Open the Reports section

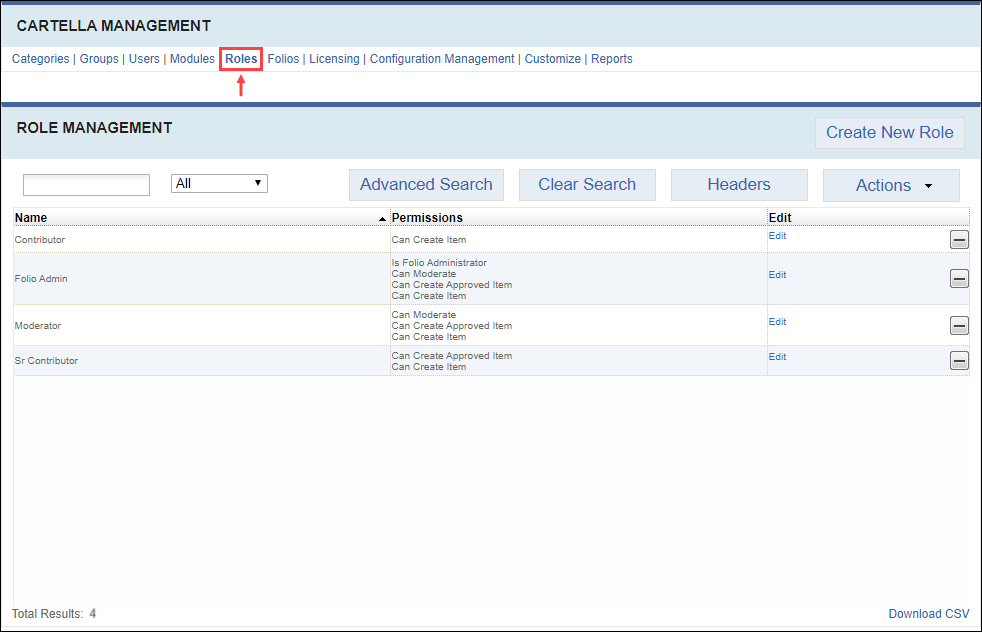coord(611,59)
